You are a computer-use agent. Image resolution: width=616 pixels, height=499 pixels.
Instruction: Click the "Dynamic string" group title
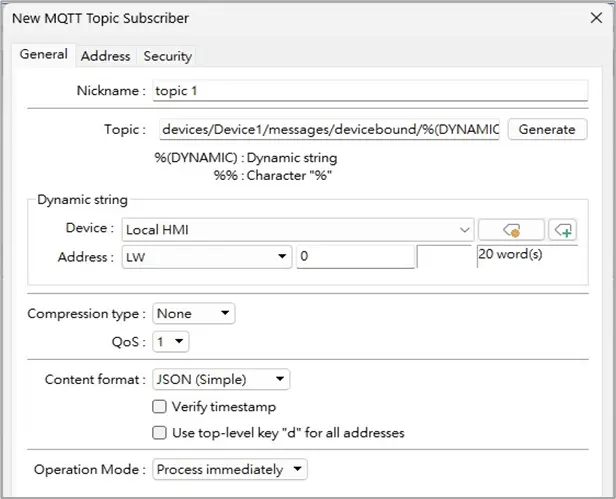[x=82, y=200]
